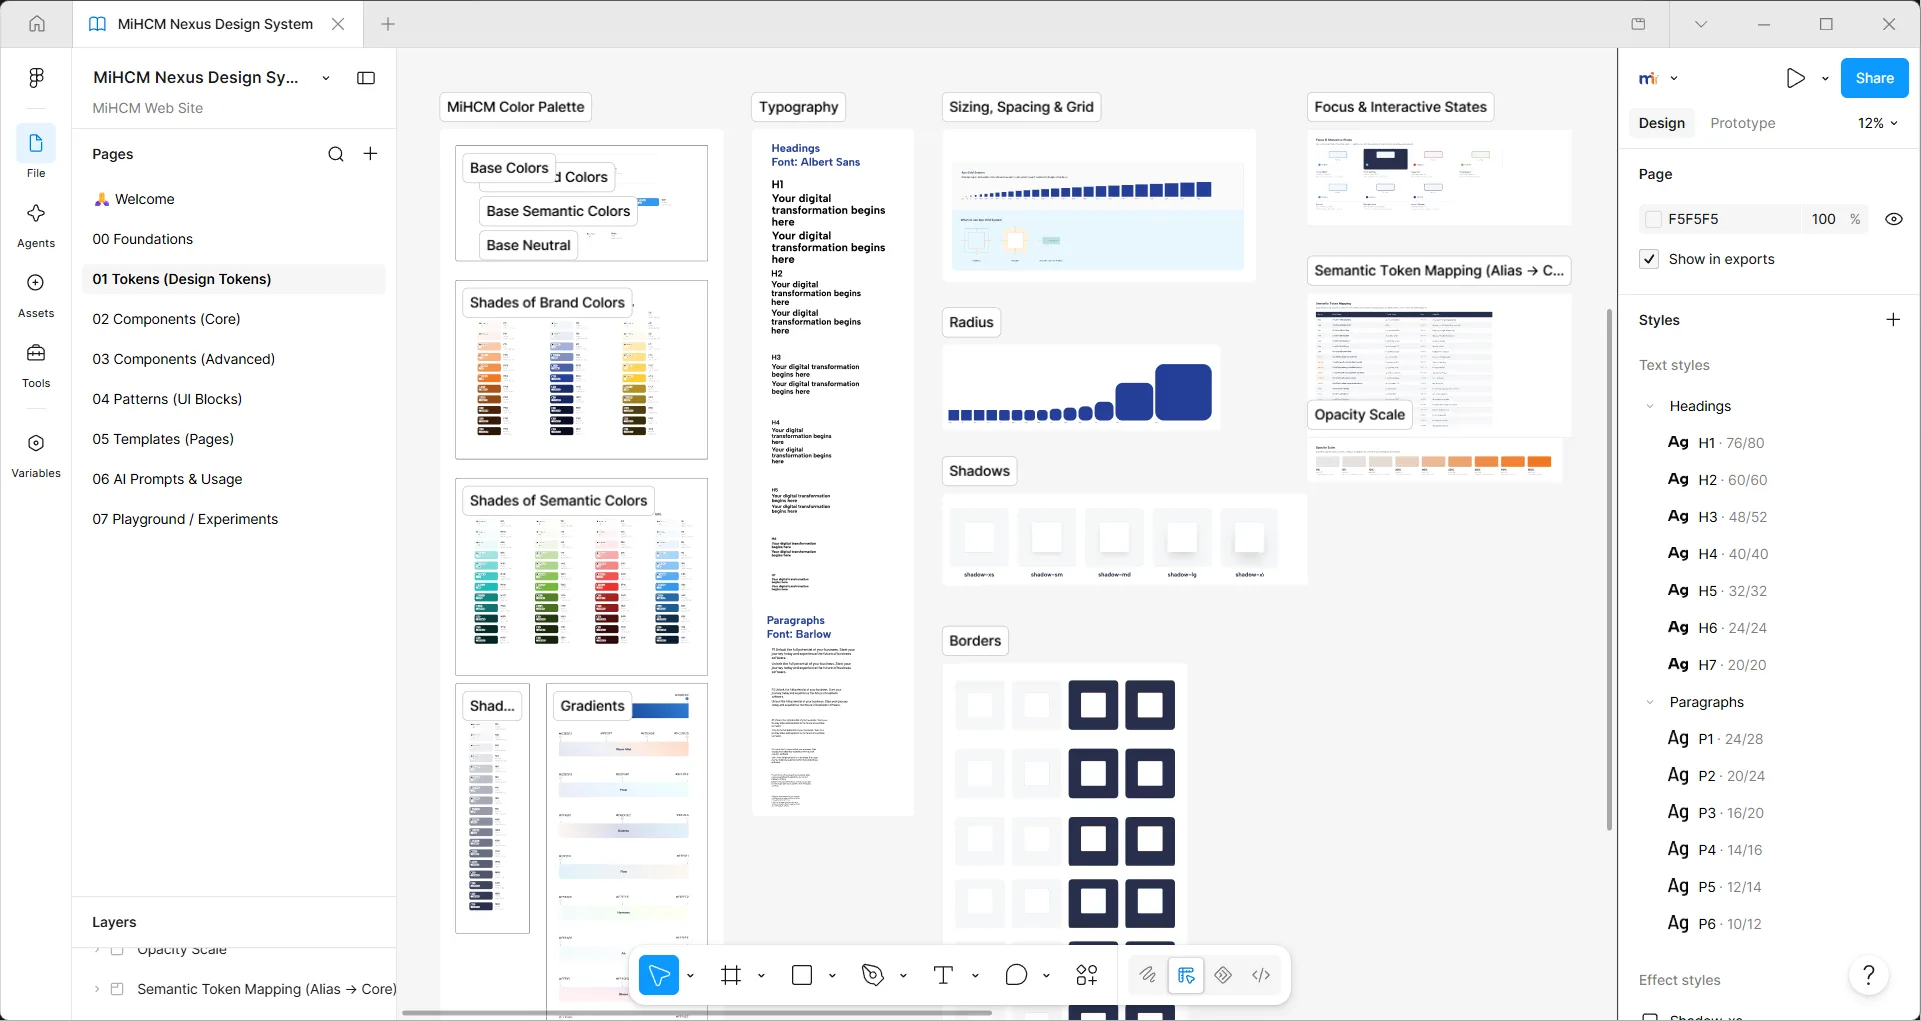This screenshot has height=1021, width=1921.
Task: Open Frame tool options chevron
Action: coord(761,975)
